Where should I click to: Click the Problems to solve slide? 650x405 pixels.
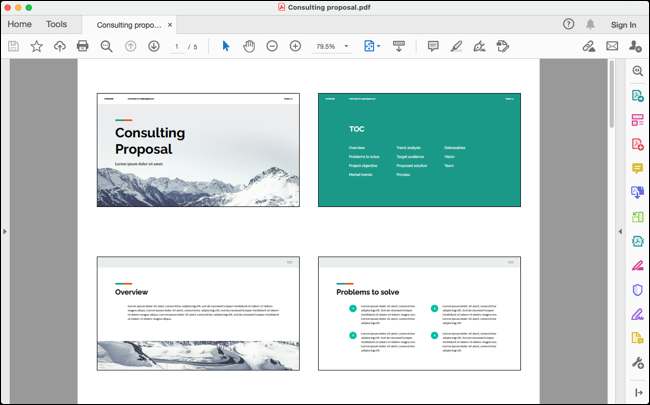tap(420, 313)
